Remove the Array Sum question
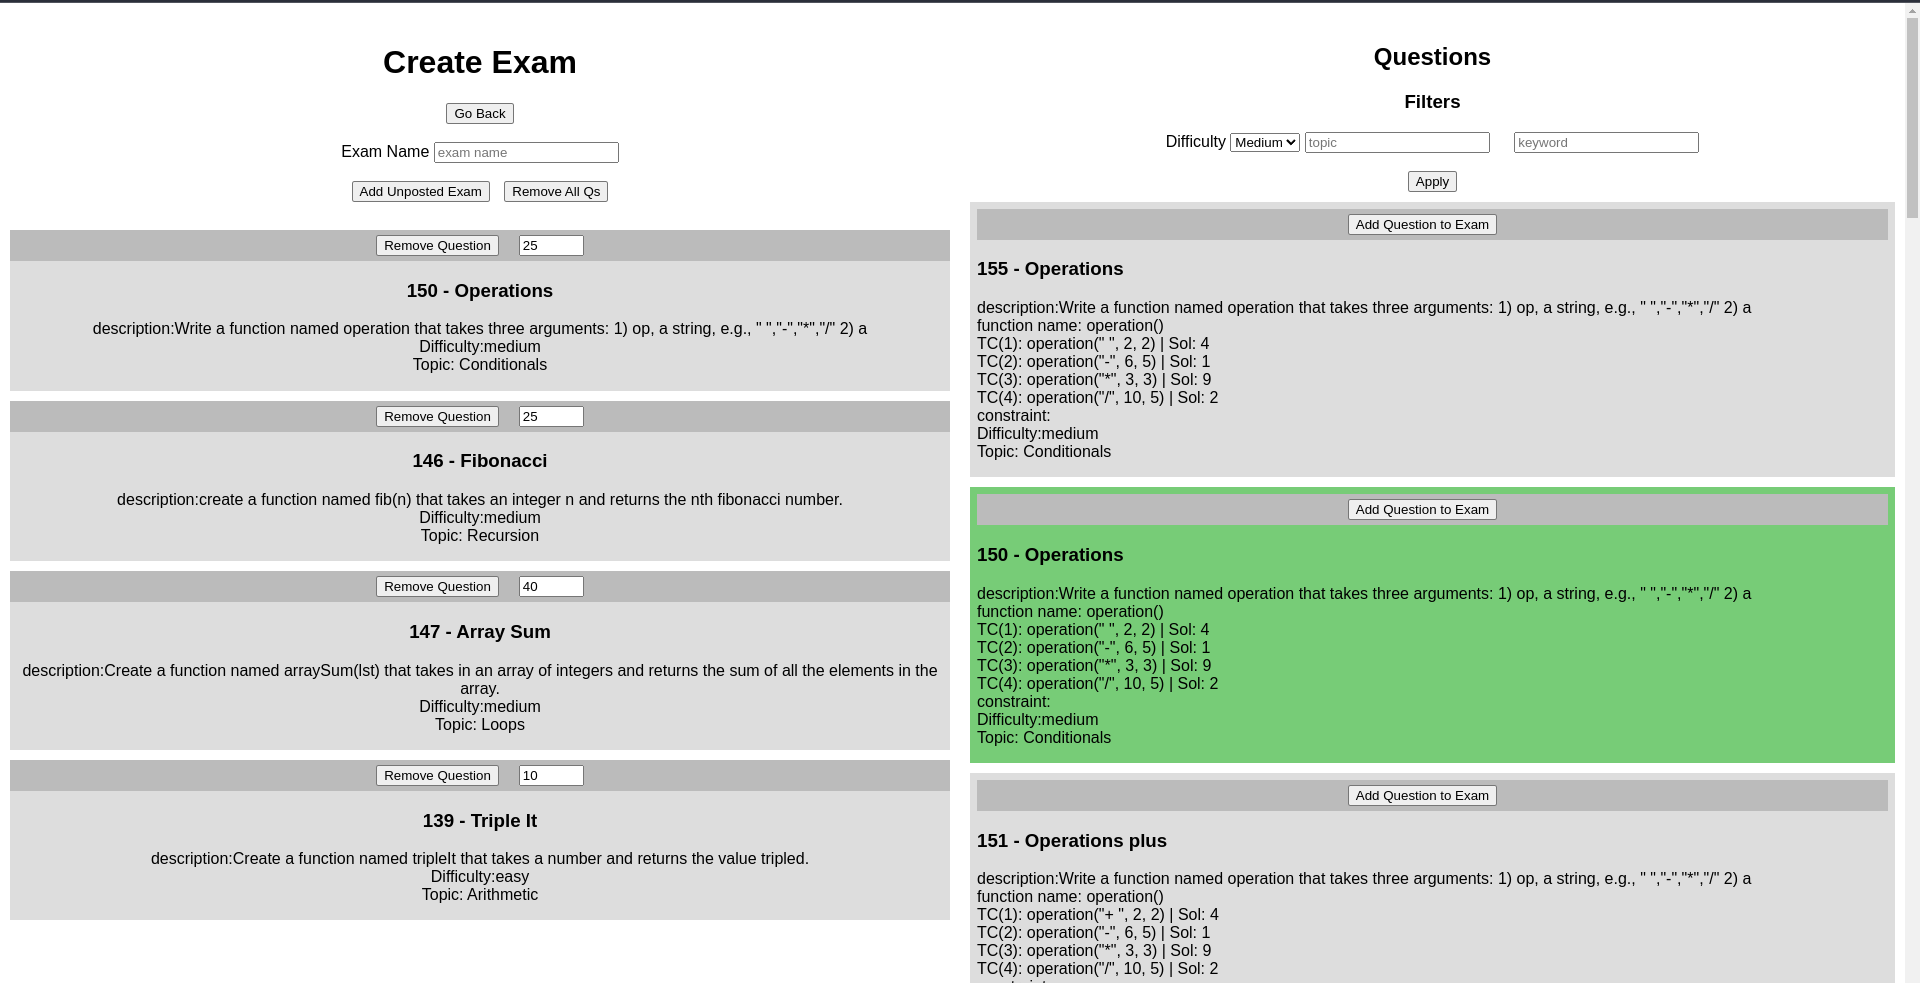 (437, 587)
